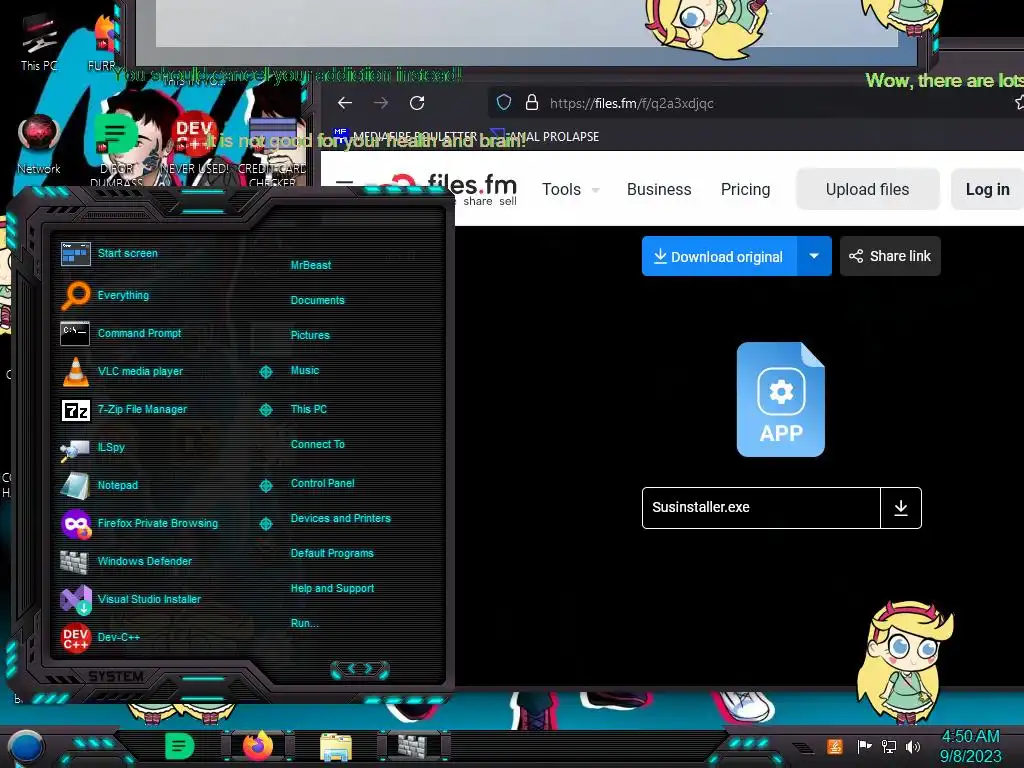Viewport: 1024px width, 768px height.
Task: Open Business page link
Action: [x=659, y=189]
